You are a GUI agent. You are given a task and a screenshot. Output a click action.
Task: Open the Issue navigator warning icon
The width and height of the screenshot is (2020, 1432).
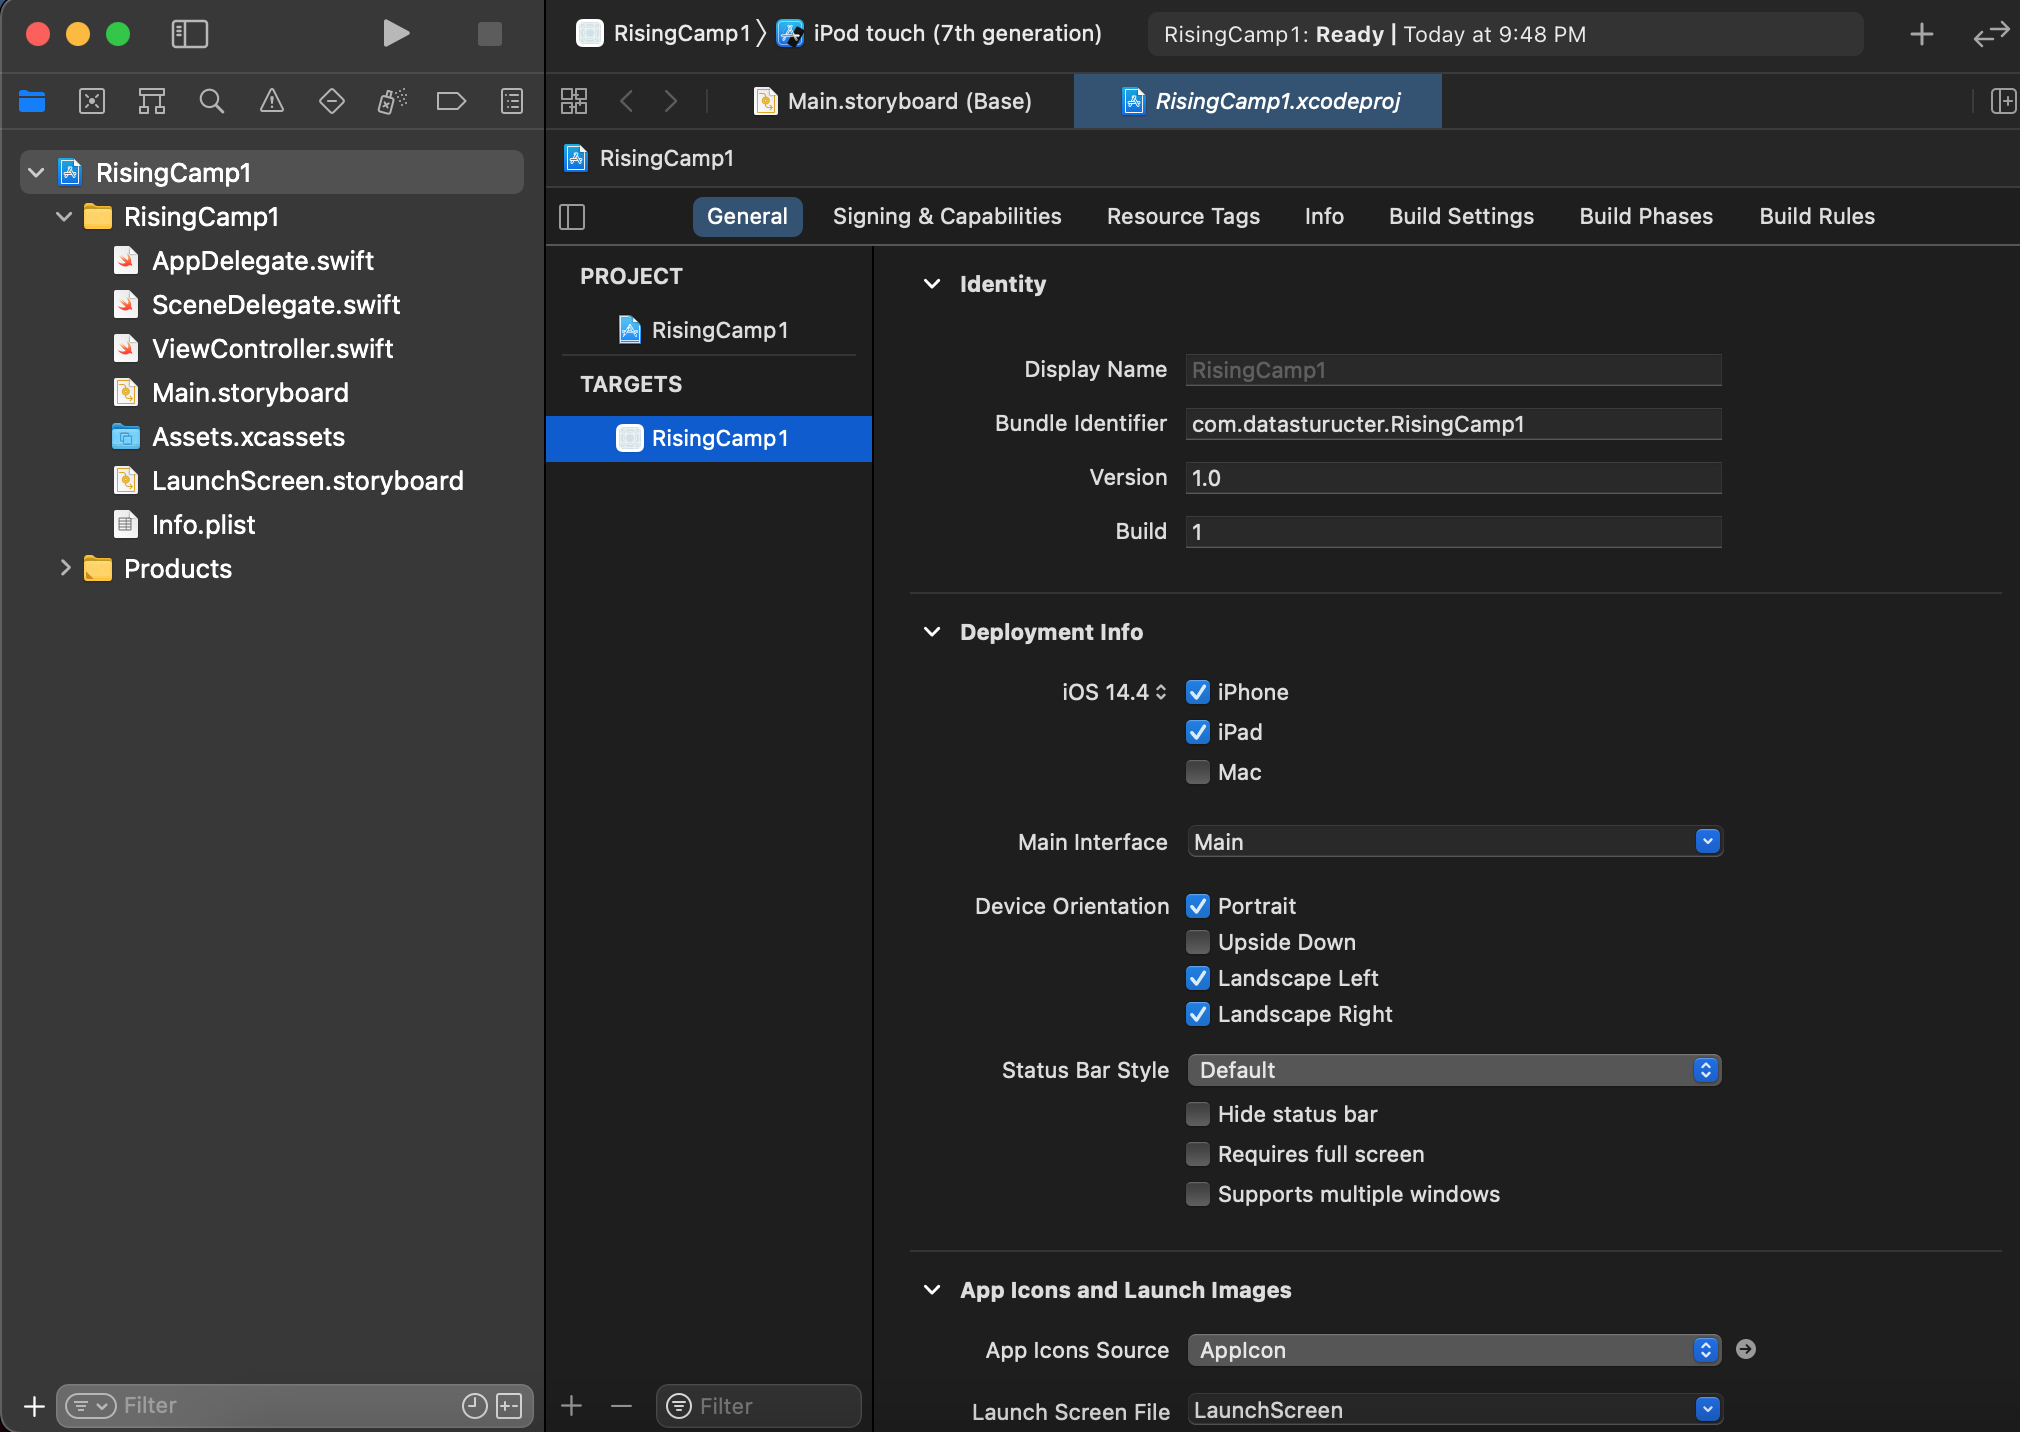271,101
